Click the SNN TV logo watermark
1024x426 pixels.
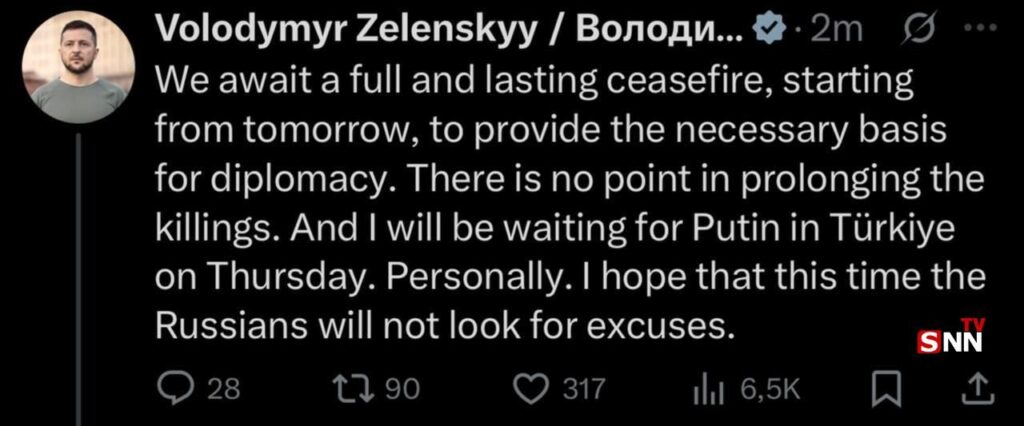pos(952,336)
